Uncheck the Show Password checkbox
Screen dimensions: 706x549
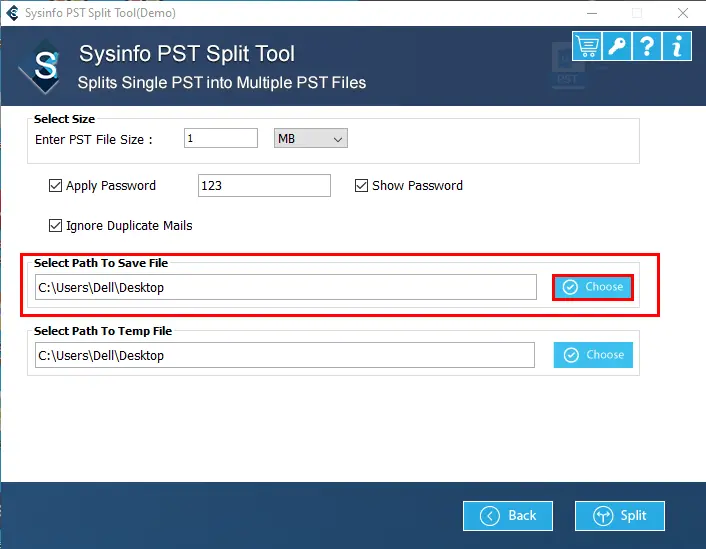[362, 185]
